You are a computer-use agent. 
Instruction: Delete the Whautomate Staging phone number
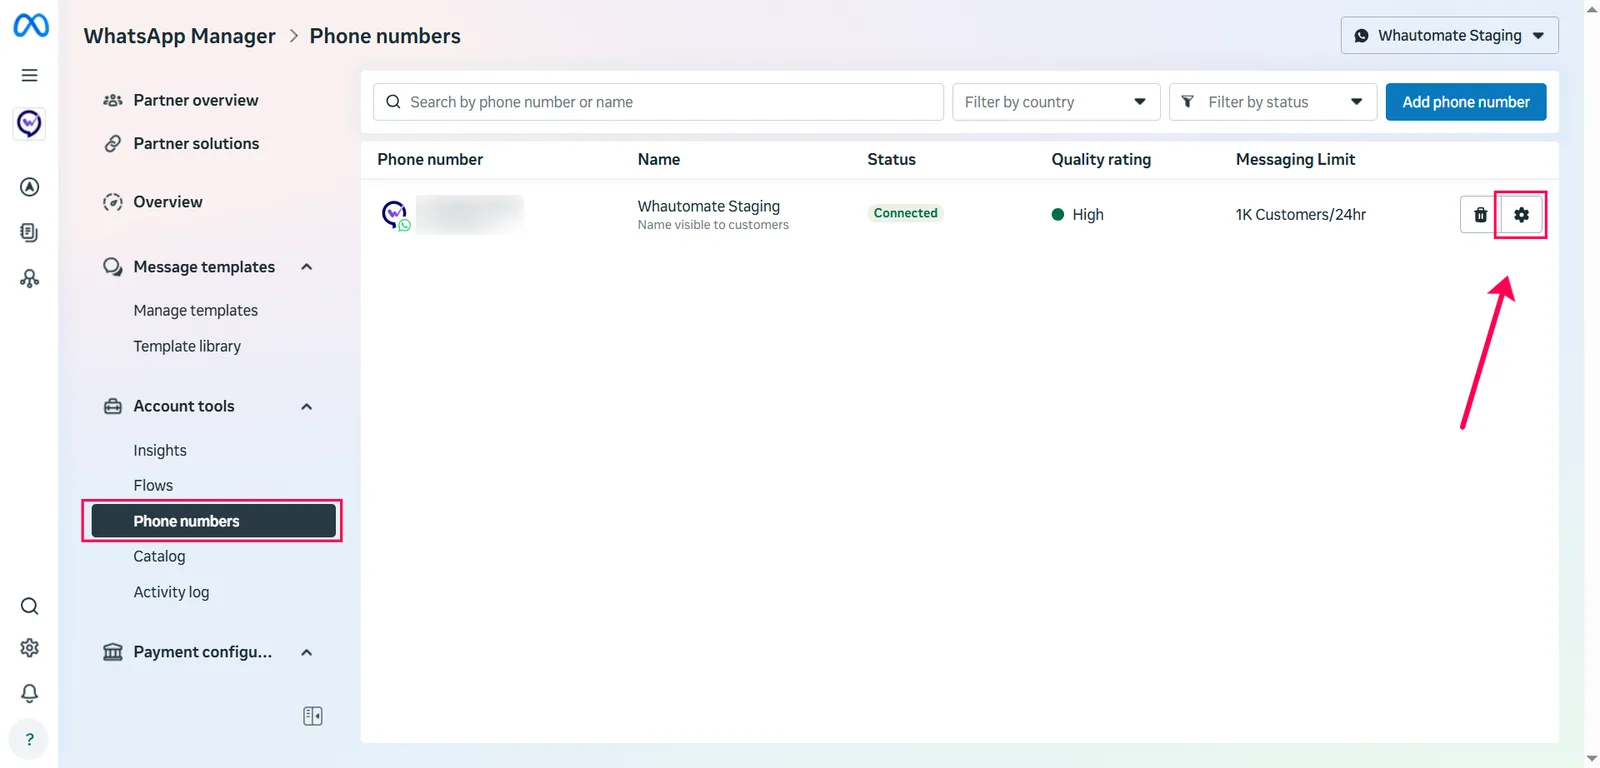[1480, 214]
